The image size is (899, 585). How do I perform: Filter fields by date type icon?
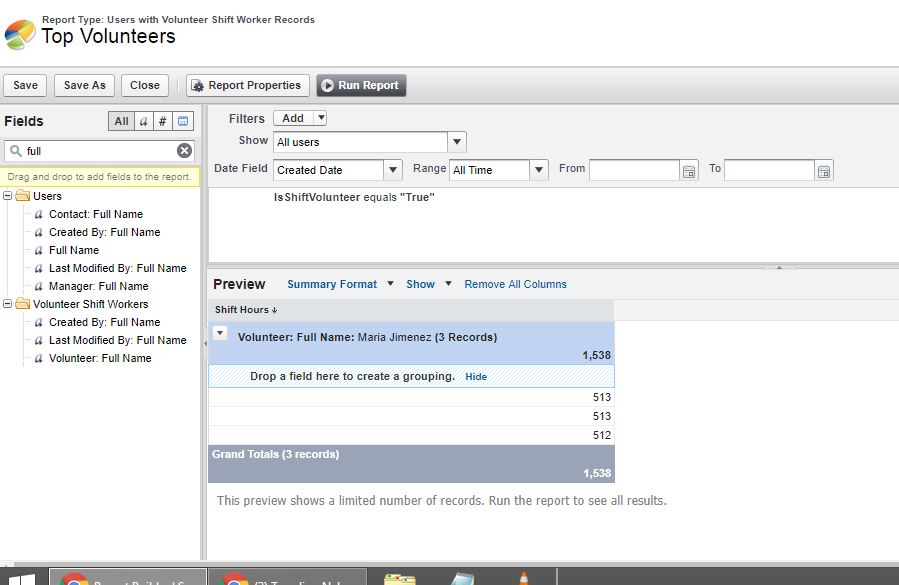tap(183, 121)
